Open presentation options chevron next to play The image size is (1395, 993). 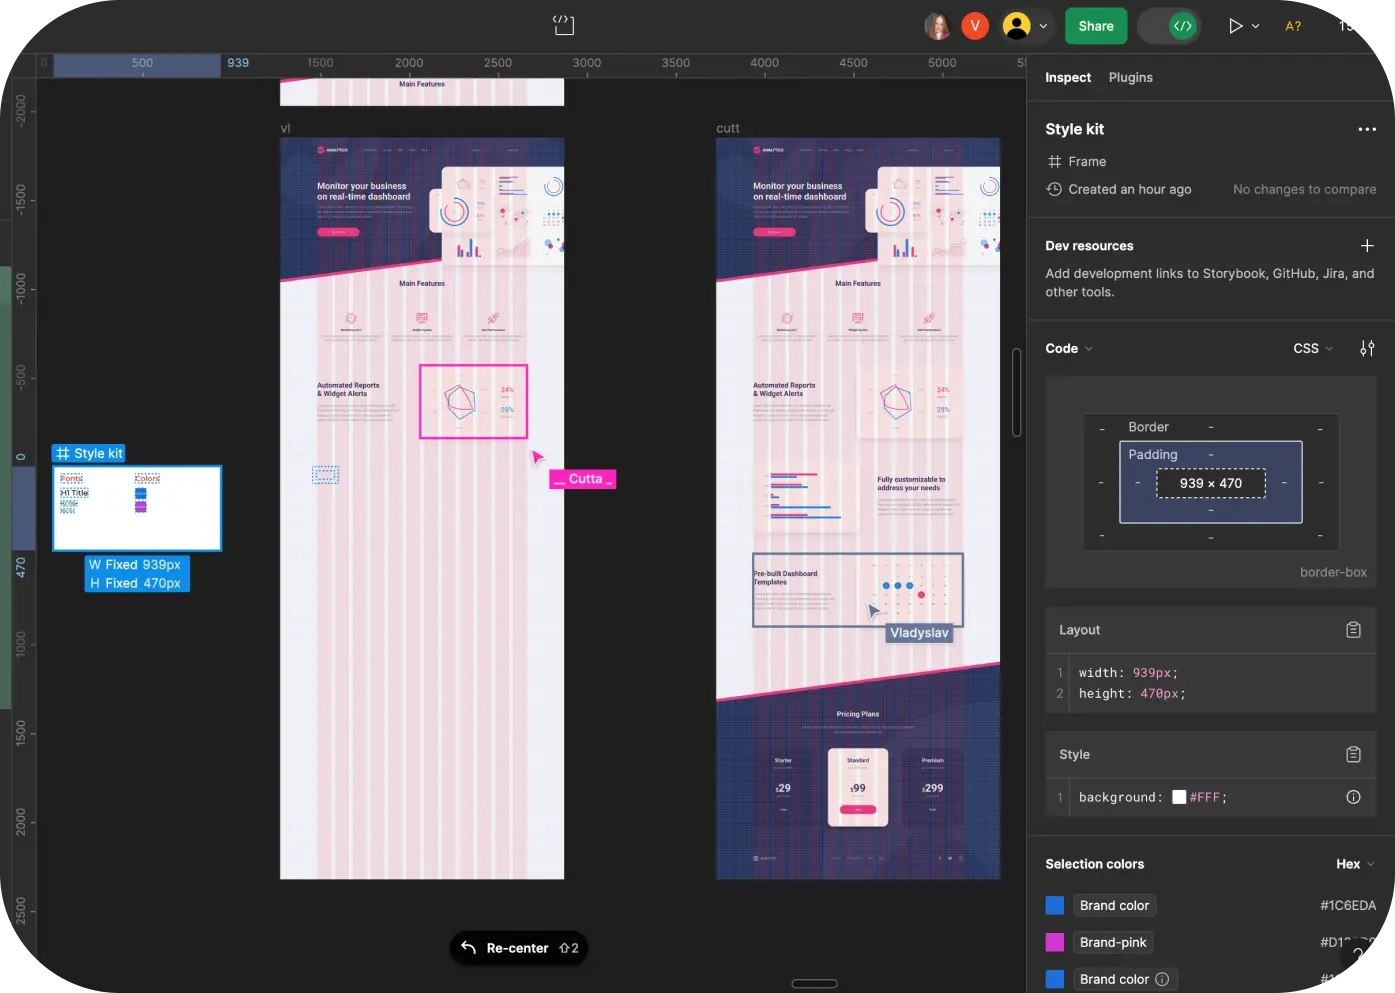[x=1256, y=26]
